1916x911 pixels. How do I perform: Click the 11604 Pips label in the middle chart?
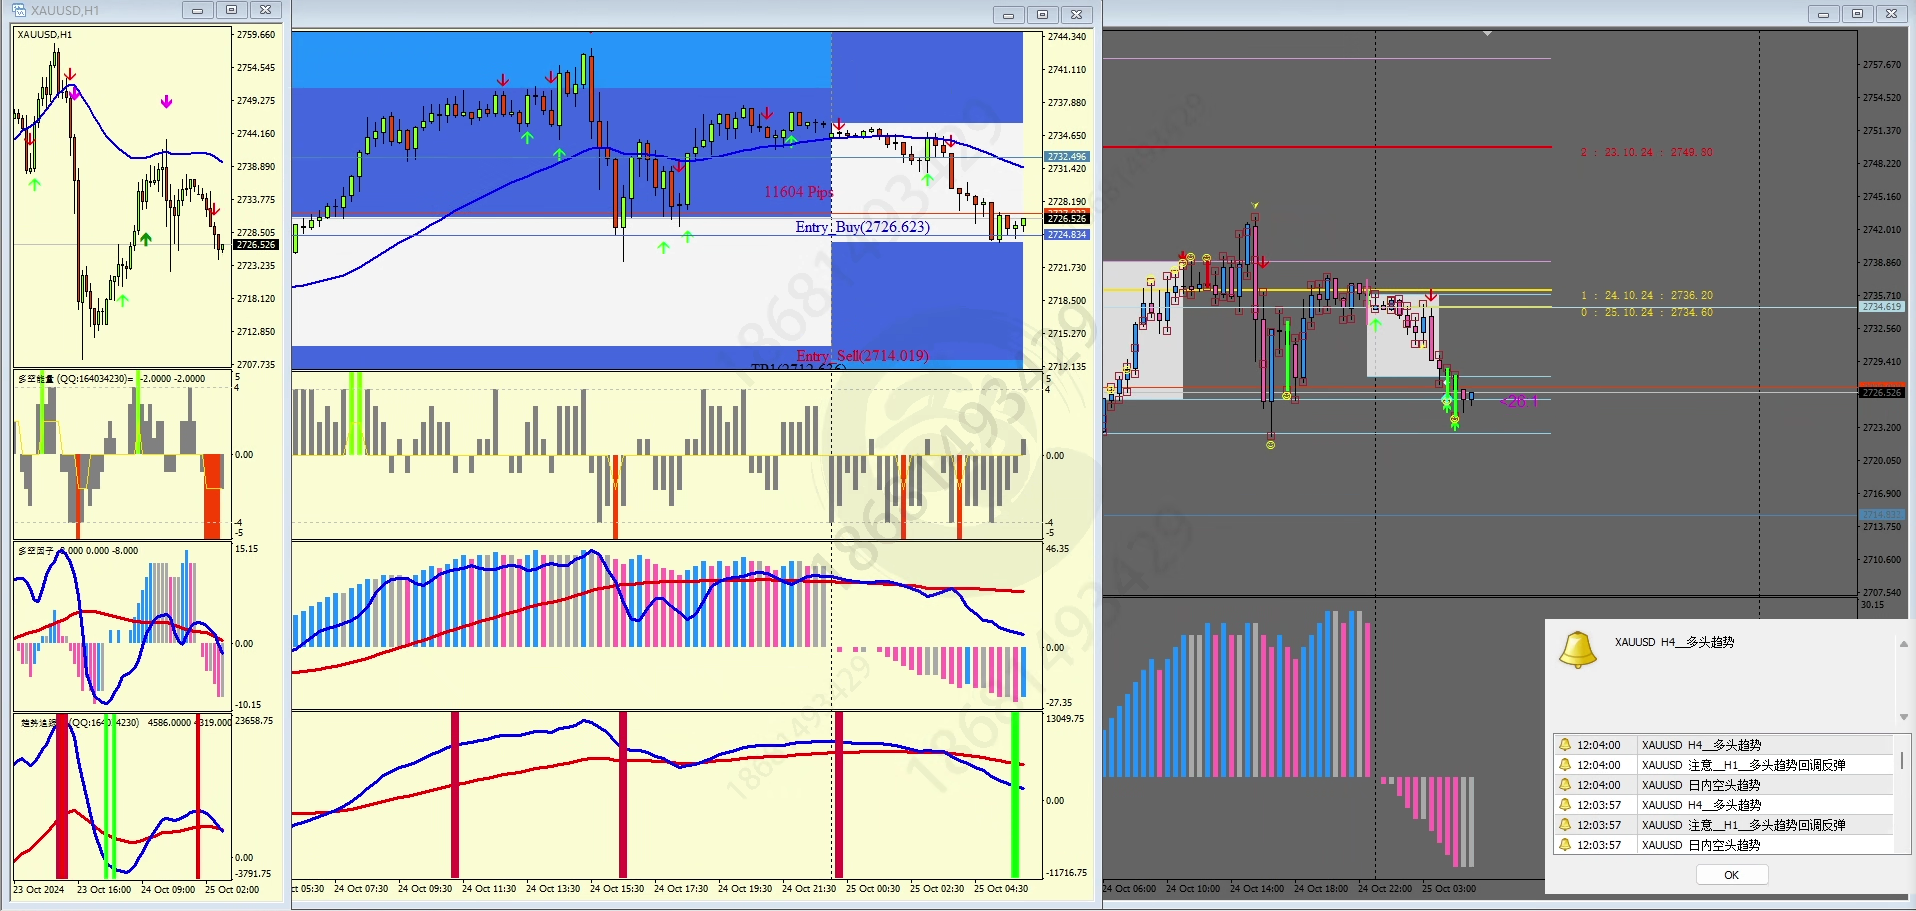point(798,192)
